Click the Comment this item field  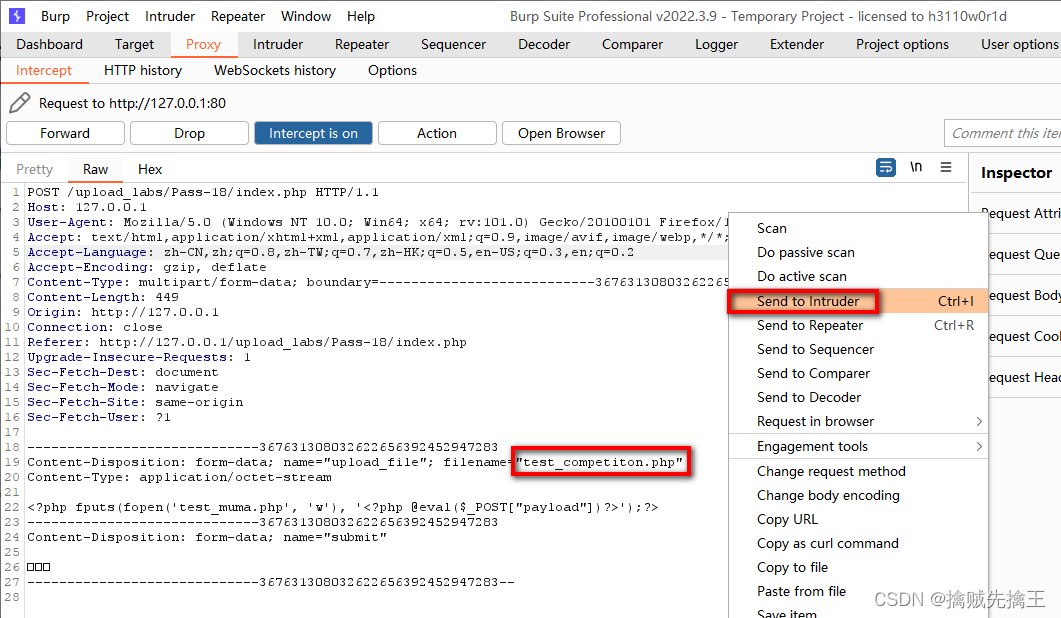click(1002, 133)
